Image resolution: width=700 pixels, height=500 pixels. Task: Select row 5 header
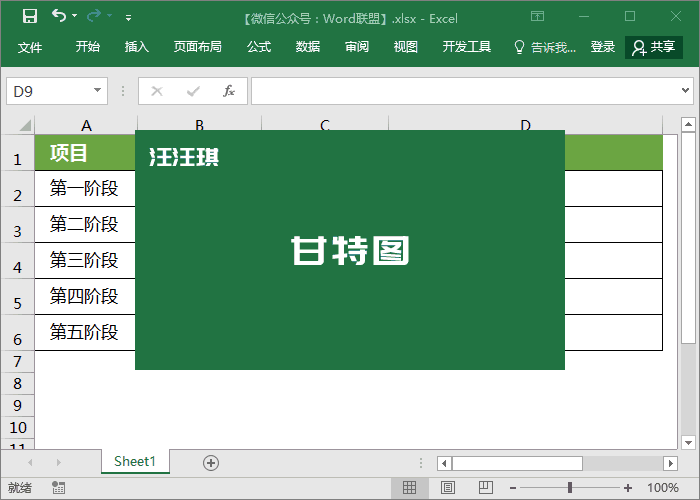(17, 297)
